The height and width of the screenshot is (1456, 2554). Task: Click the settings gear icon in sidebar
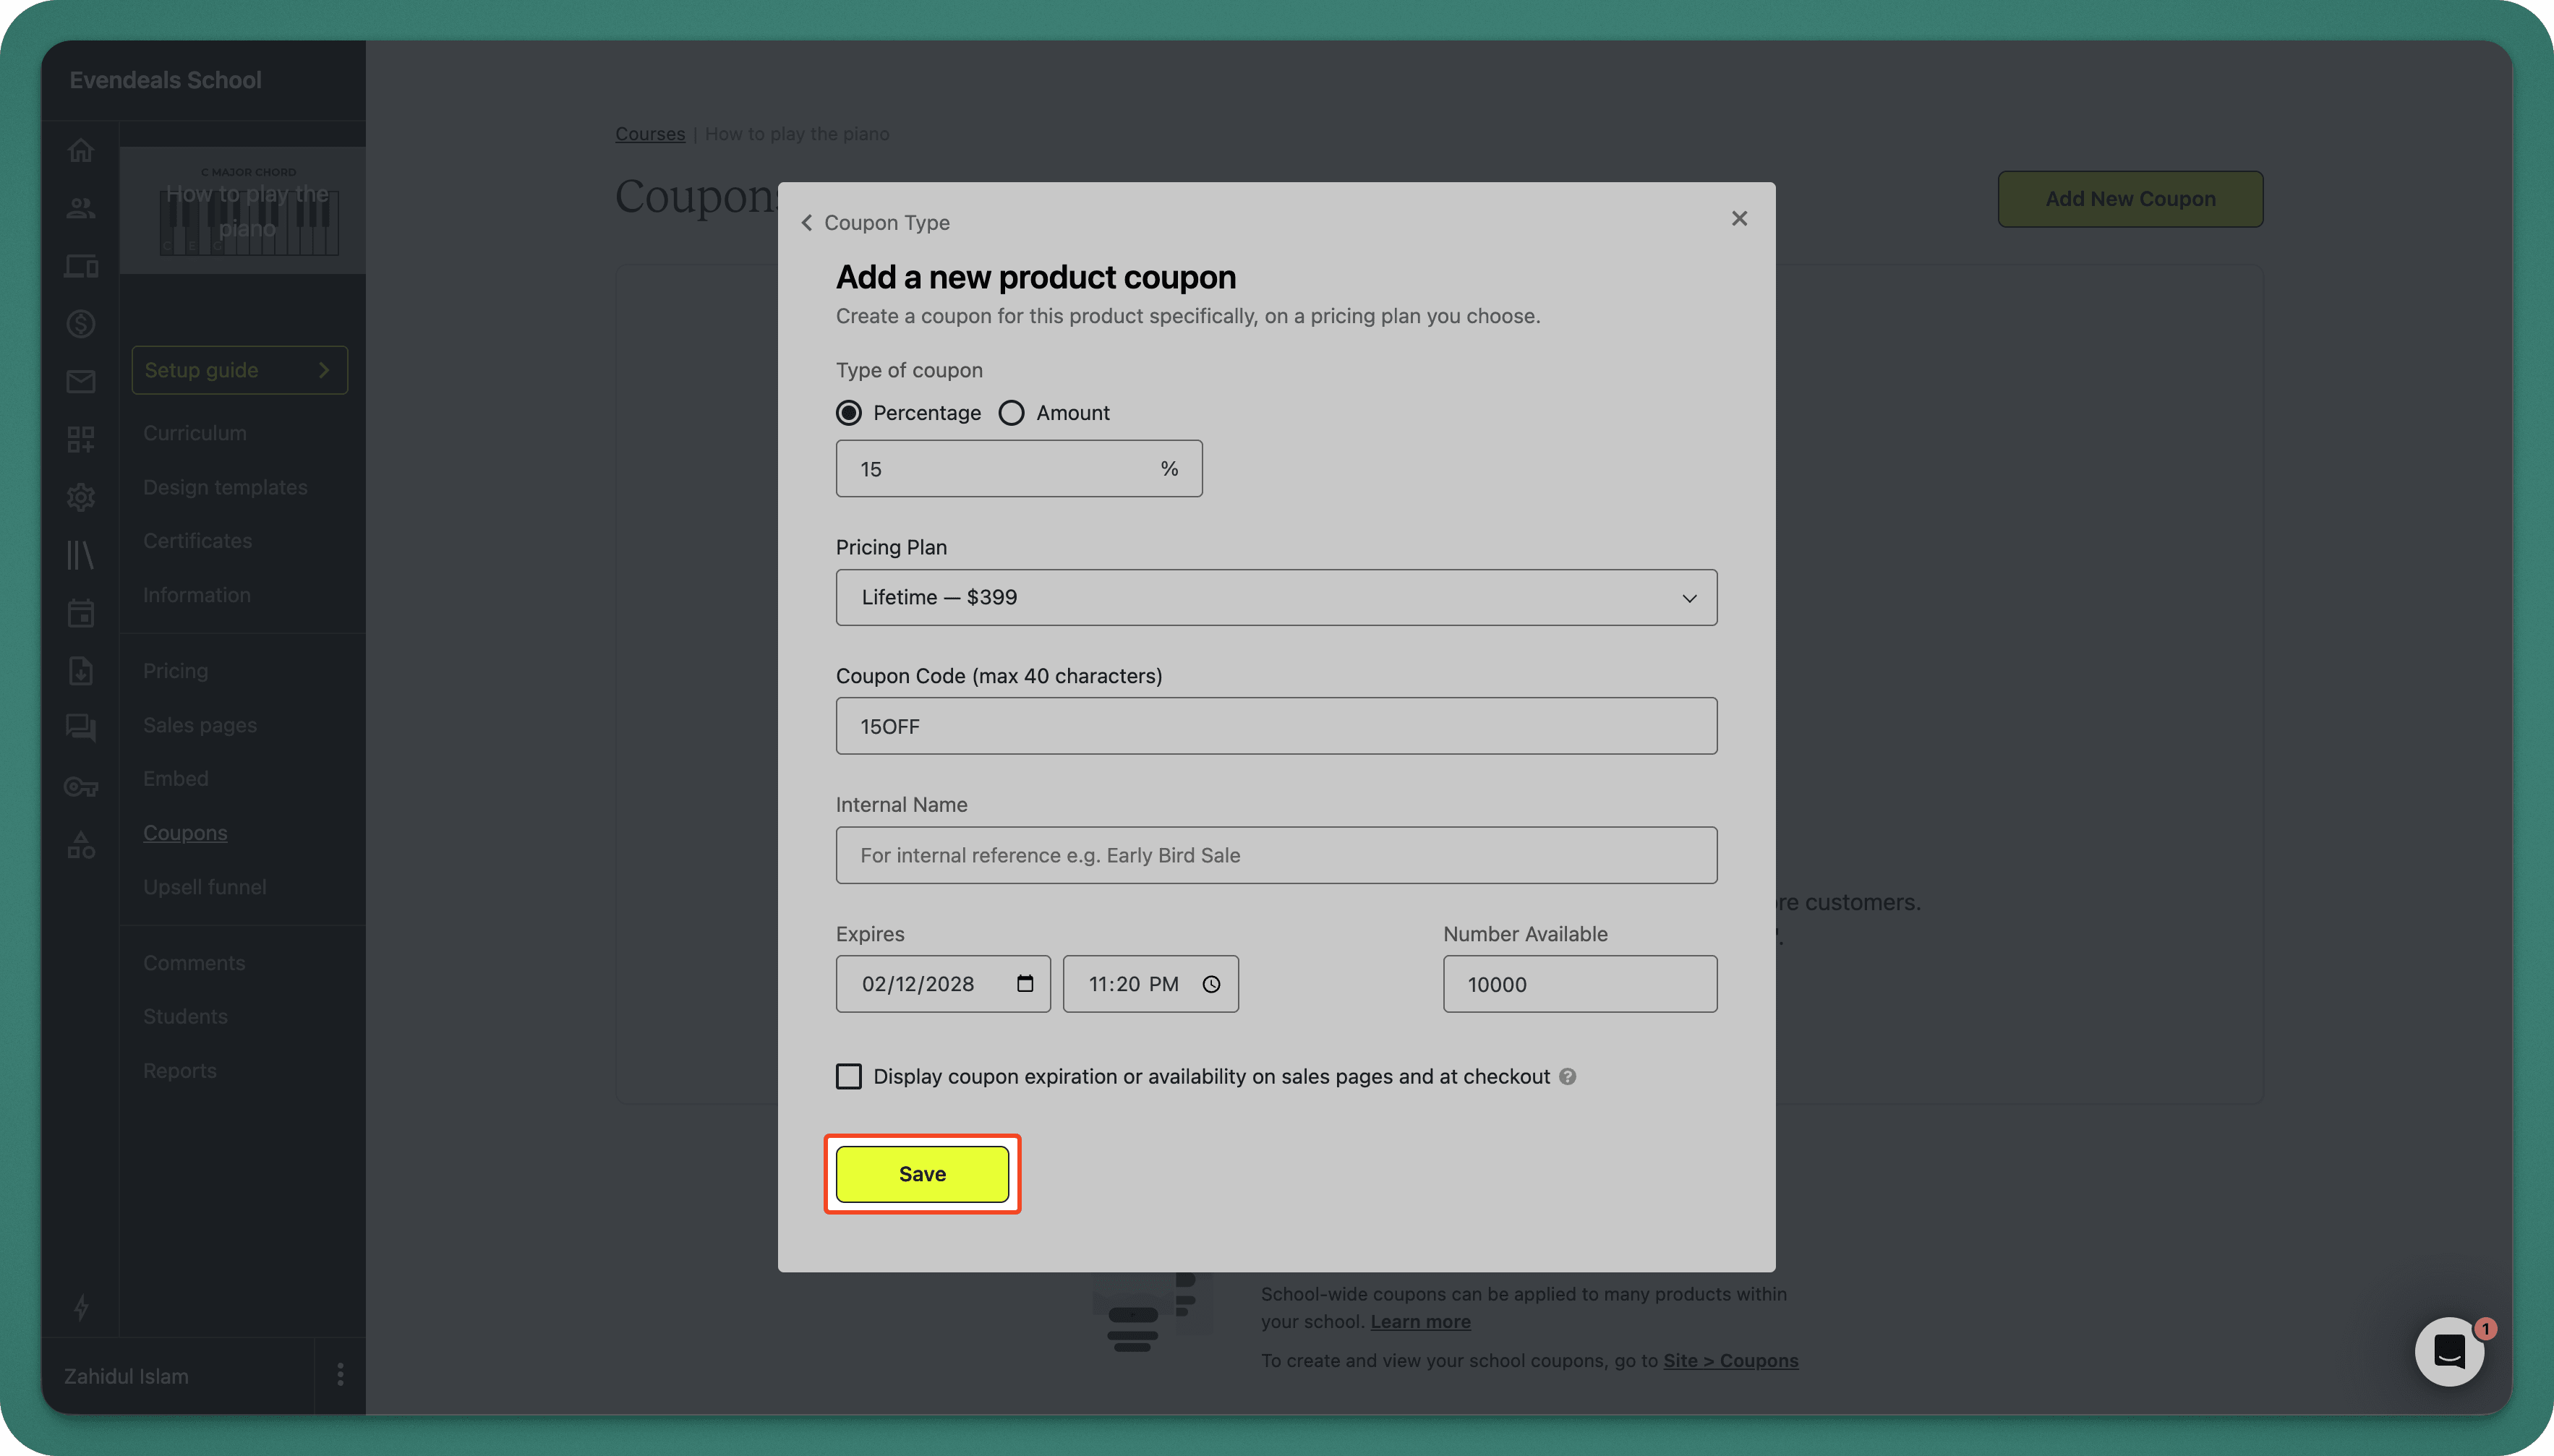point(81,497)
